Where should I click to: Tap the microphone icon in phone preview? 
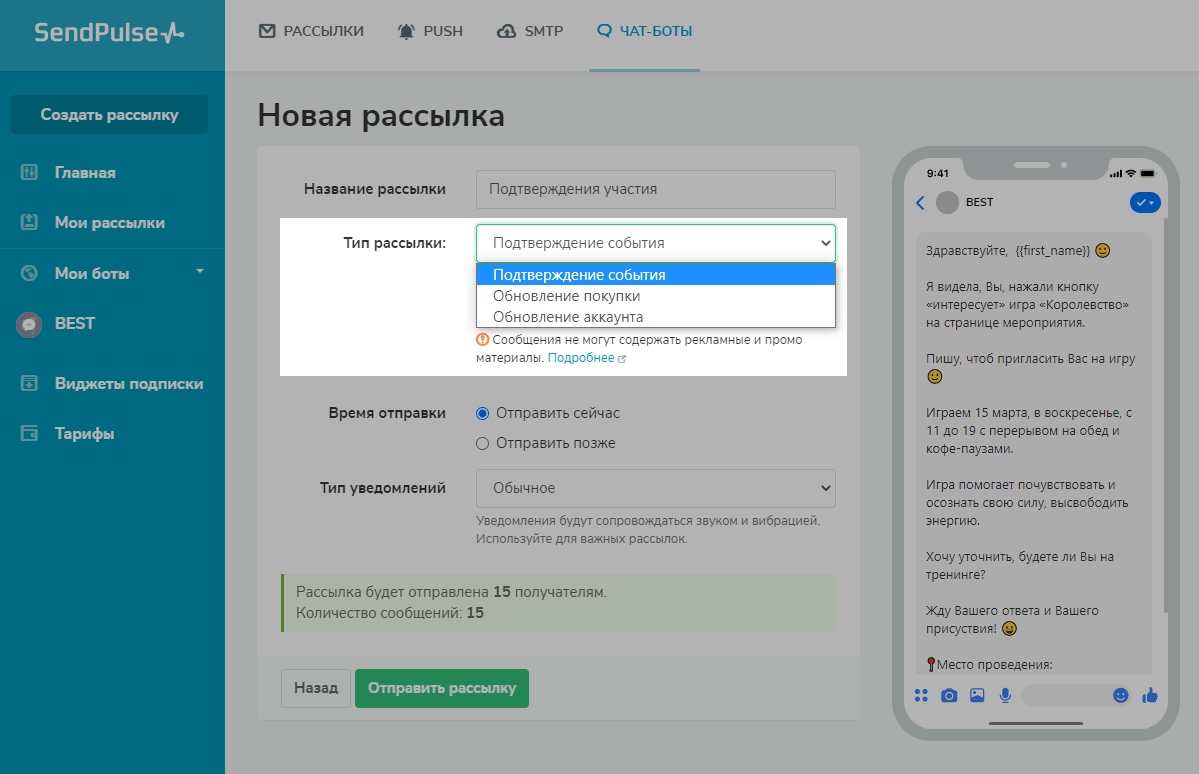tap(1004, 695)
